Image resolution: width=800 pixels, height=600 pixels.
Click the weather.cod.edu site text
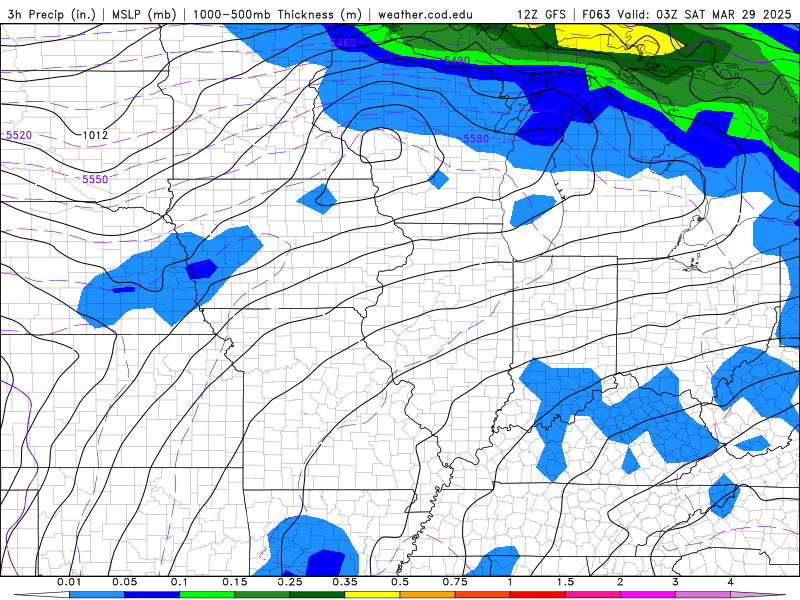coord(425,14)
